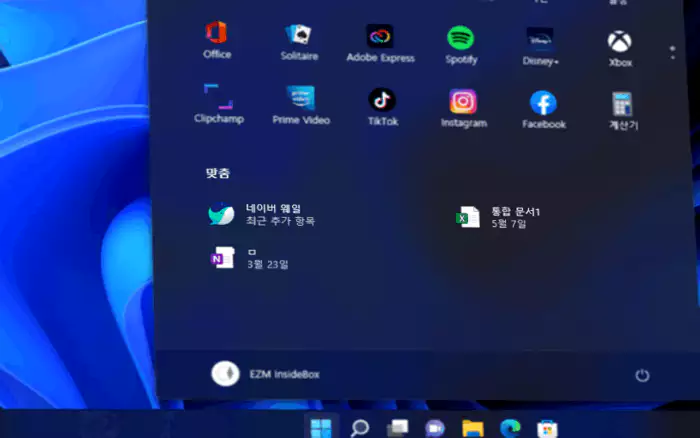Open the 계산기 calculator app
700x438 pixels.
tap(623, 111)
